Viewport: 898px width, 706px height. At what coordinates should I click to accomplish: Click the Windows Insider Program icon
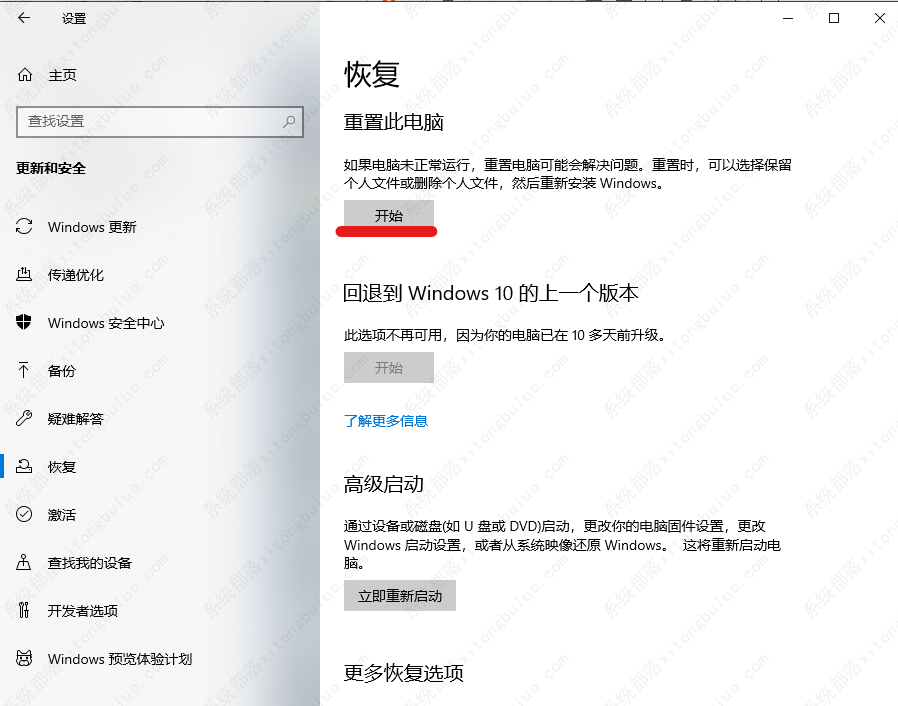(25, 658)
